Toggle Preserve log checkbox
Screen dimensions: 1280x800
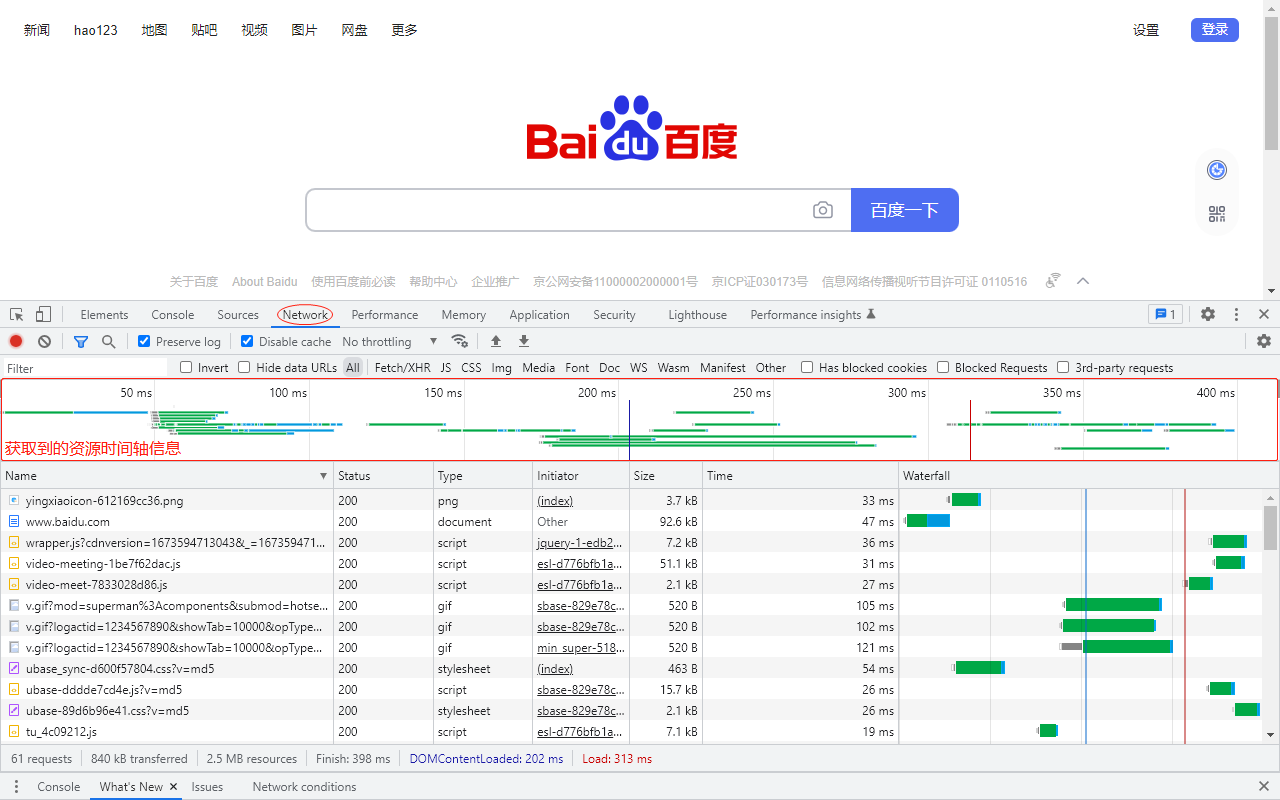(144, 341)
